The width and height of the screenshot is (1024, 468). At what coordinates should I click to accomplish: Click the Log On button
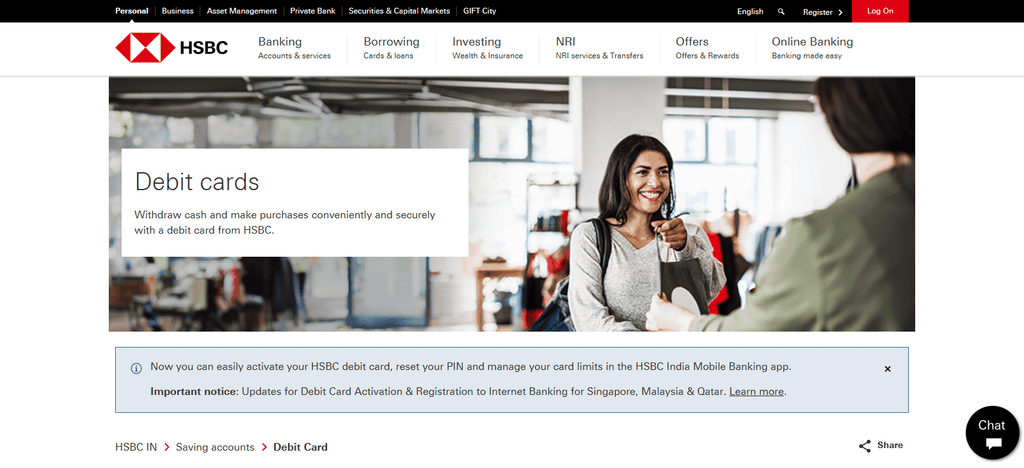point(880,11)
